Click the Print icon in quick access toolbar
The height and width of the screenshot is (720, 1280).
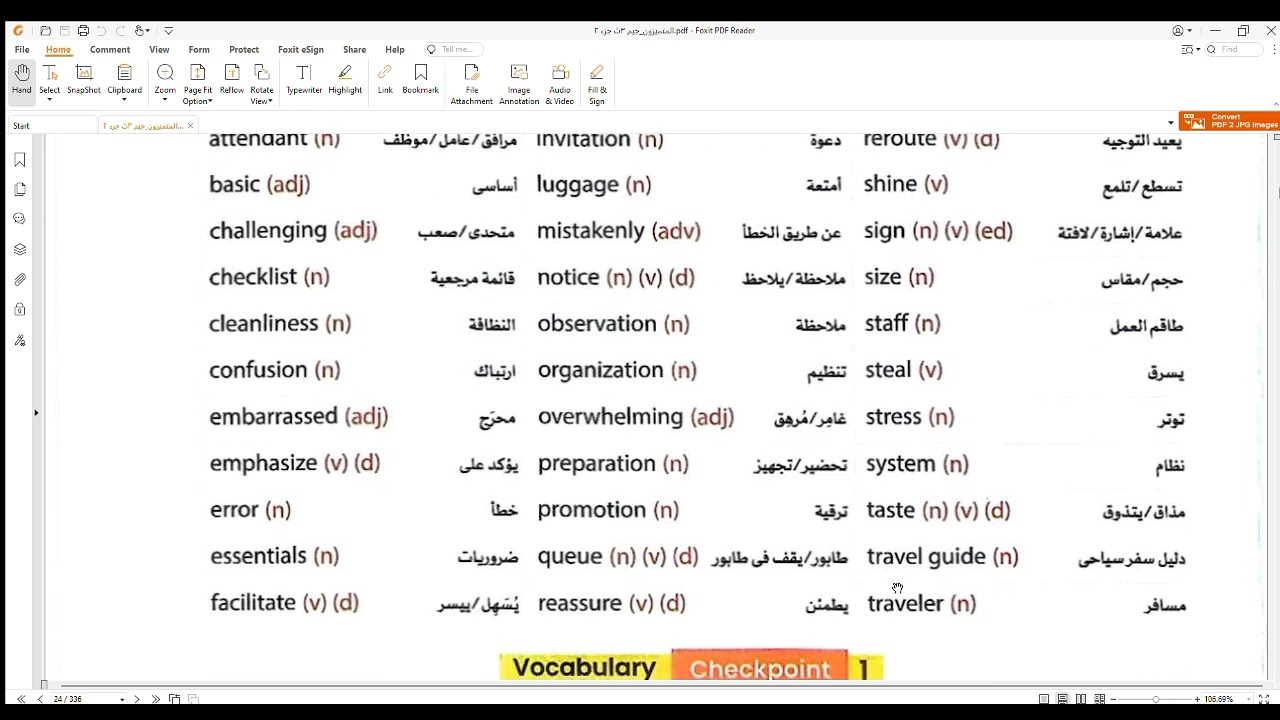pyautogui.click(x=83, y=31)
